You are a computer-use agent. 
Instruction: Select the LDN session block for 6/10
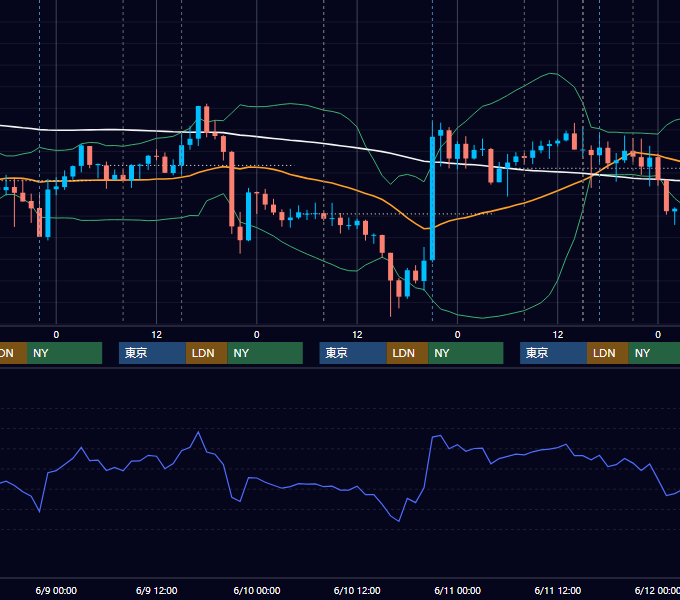click(x=407, y=353)
